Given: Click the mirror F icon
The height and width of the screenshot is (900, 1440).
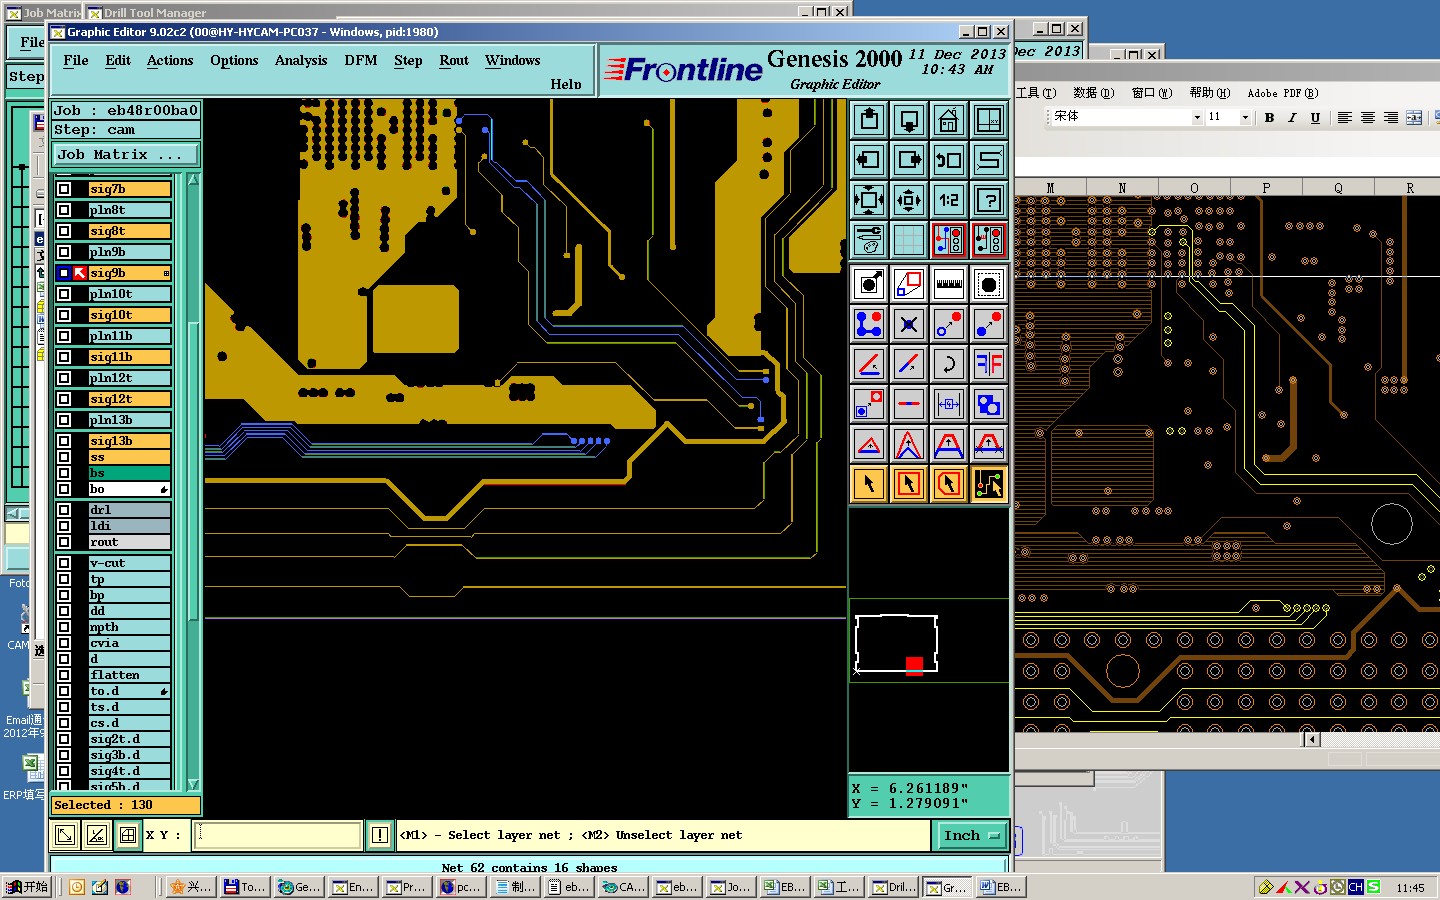Looking at the screenshot, I should (x=989, y=364).
